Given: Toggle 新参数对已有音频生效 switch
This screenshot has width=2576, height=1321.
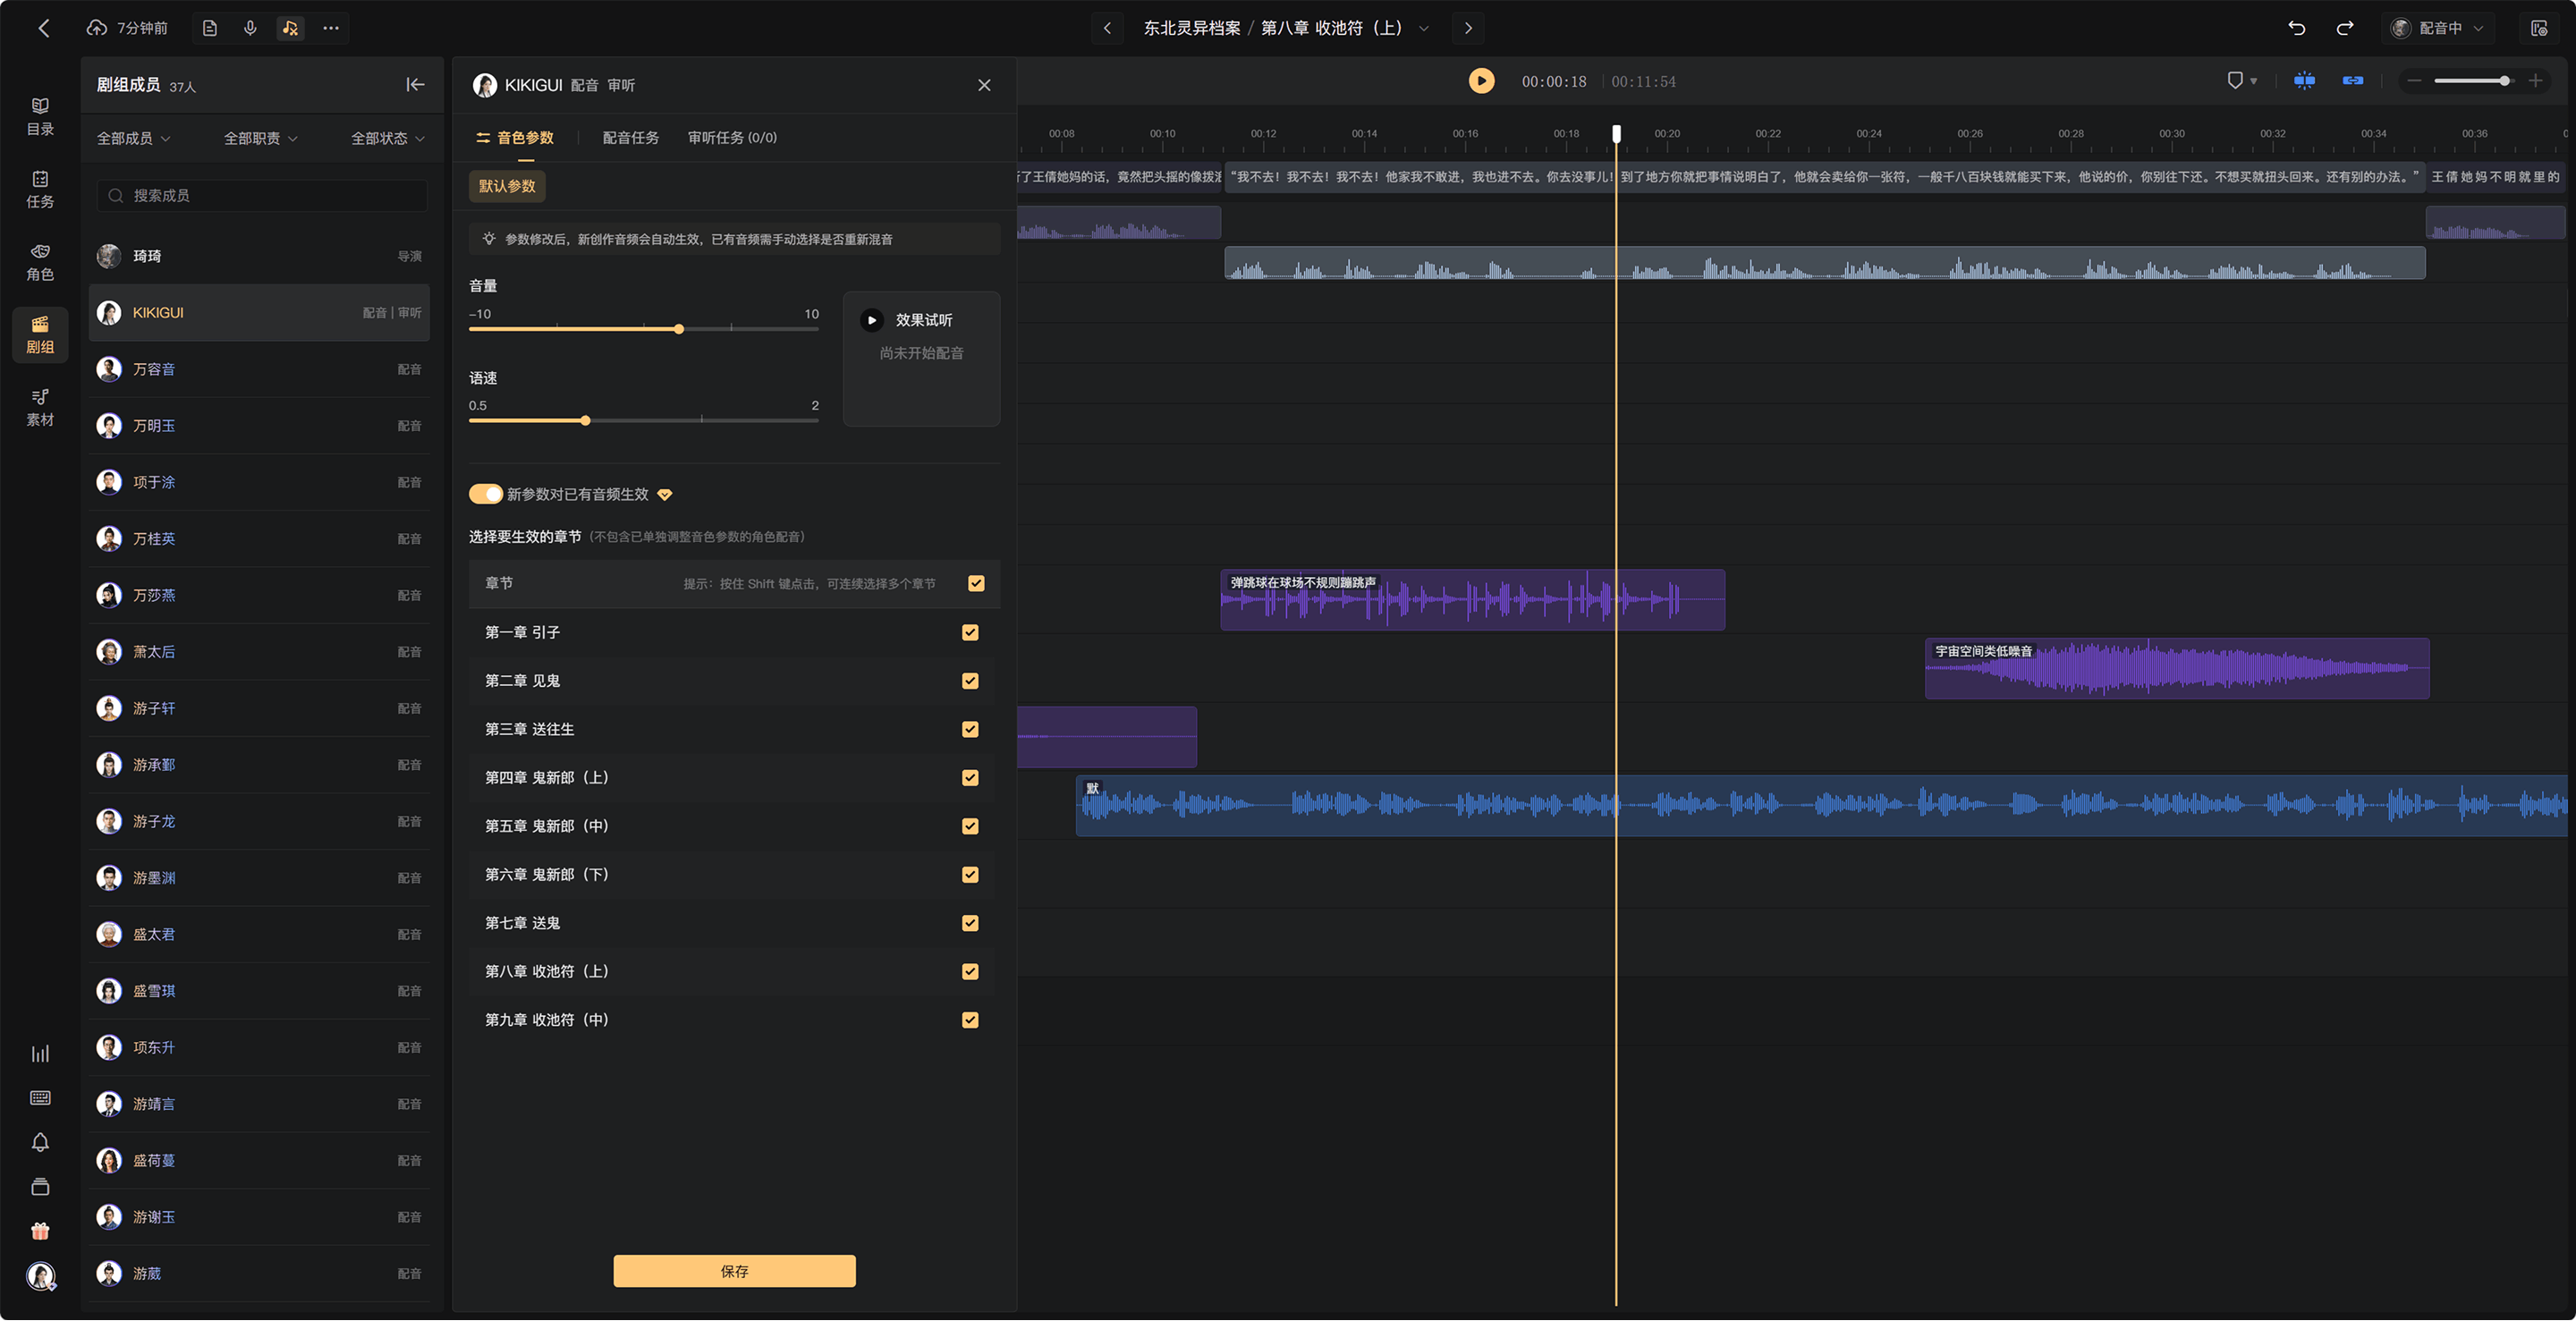Looking at the screenshot, I should [486, 494].
